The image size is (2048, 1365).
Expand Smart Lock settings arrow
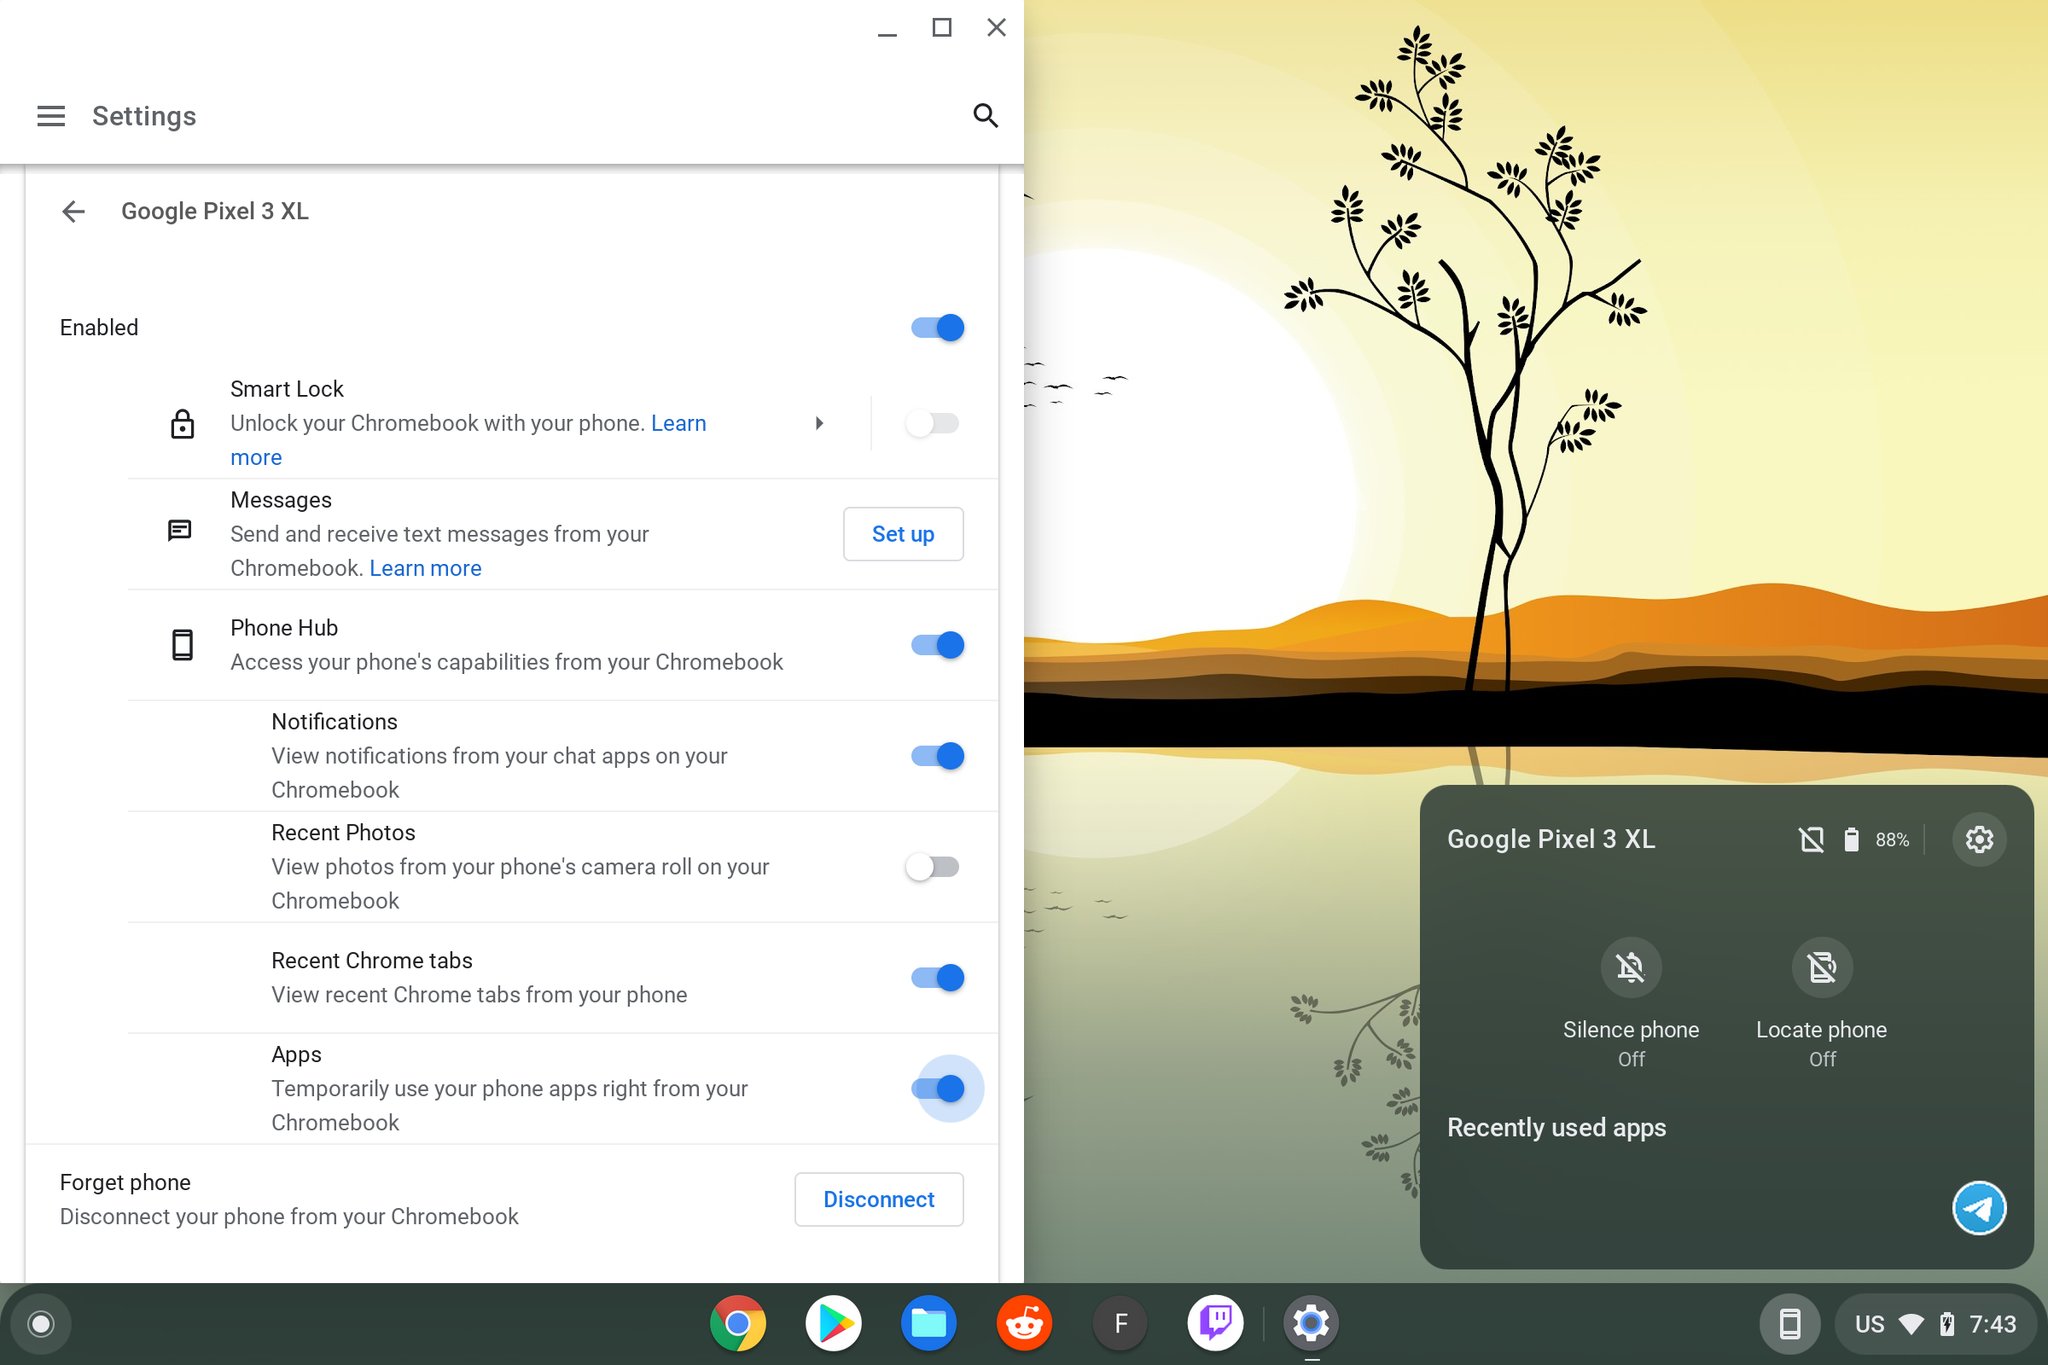(819, 423)
